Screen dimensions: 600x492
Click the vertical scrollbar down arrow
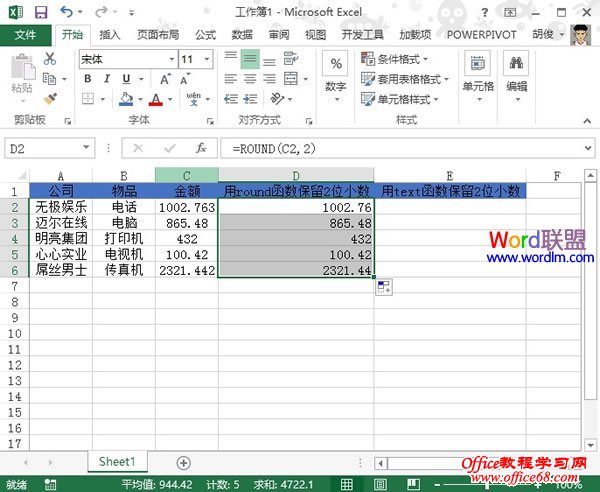pos(590,445)
